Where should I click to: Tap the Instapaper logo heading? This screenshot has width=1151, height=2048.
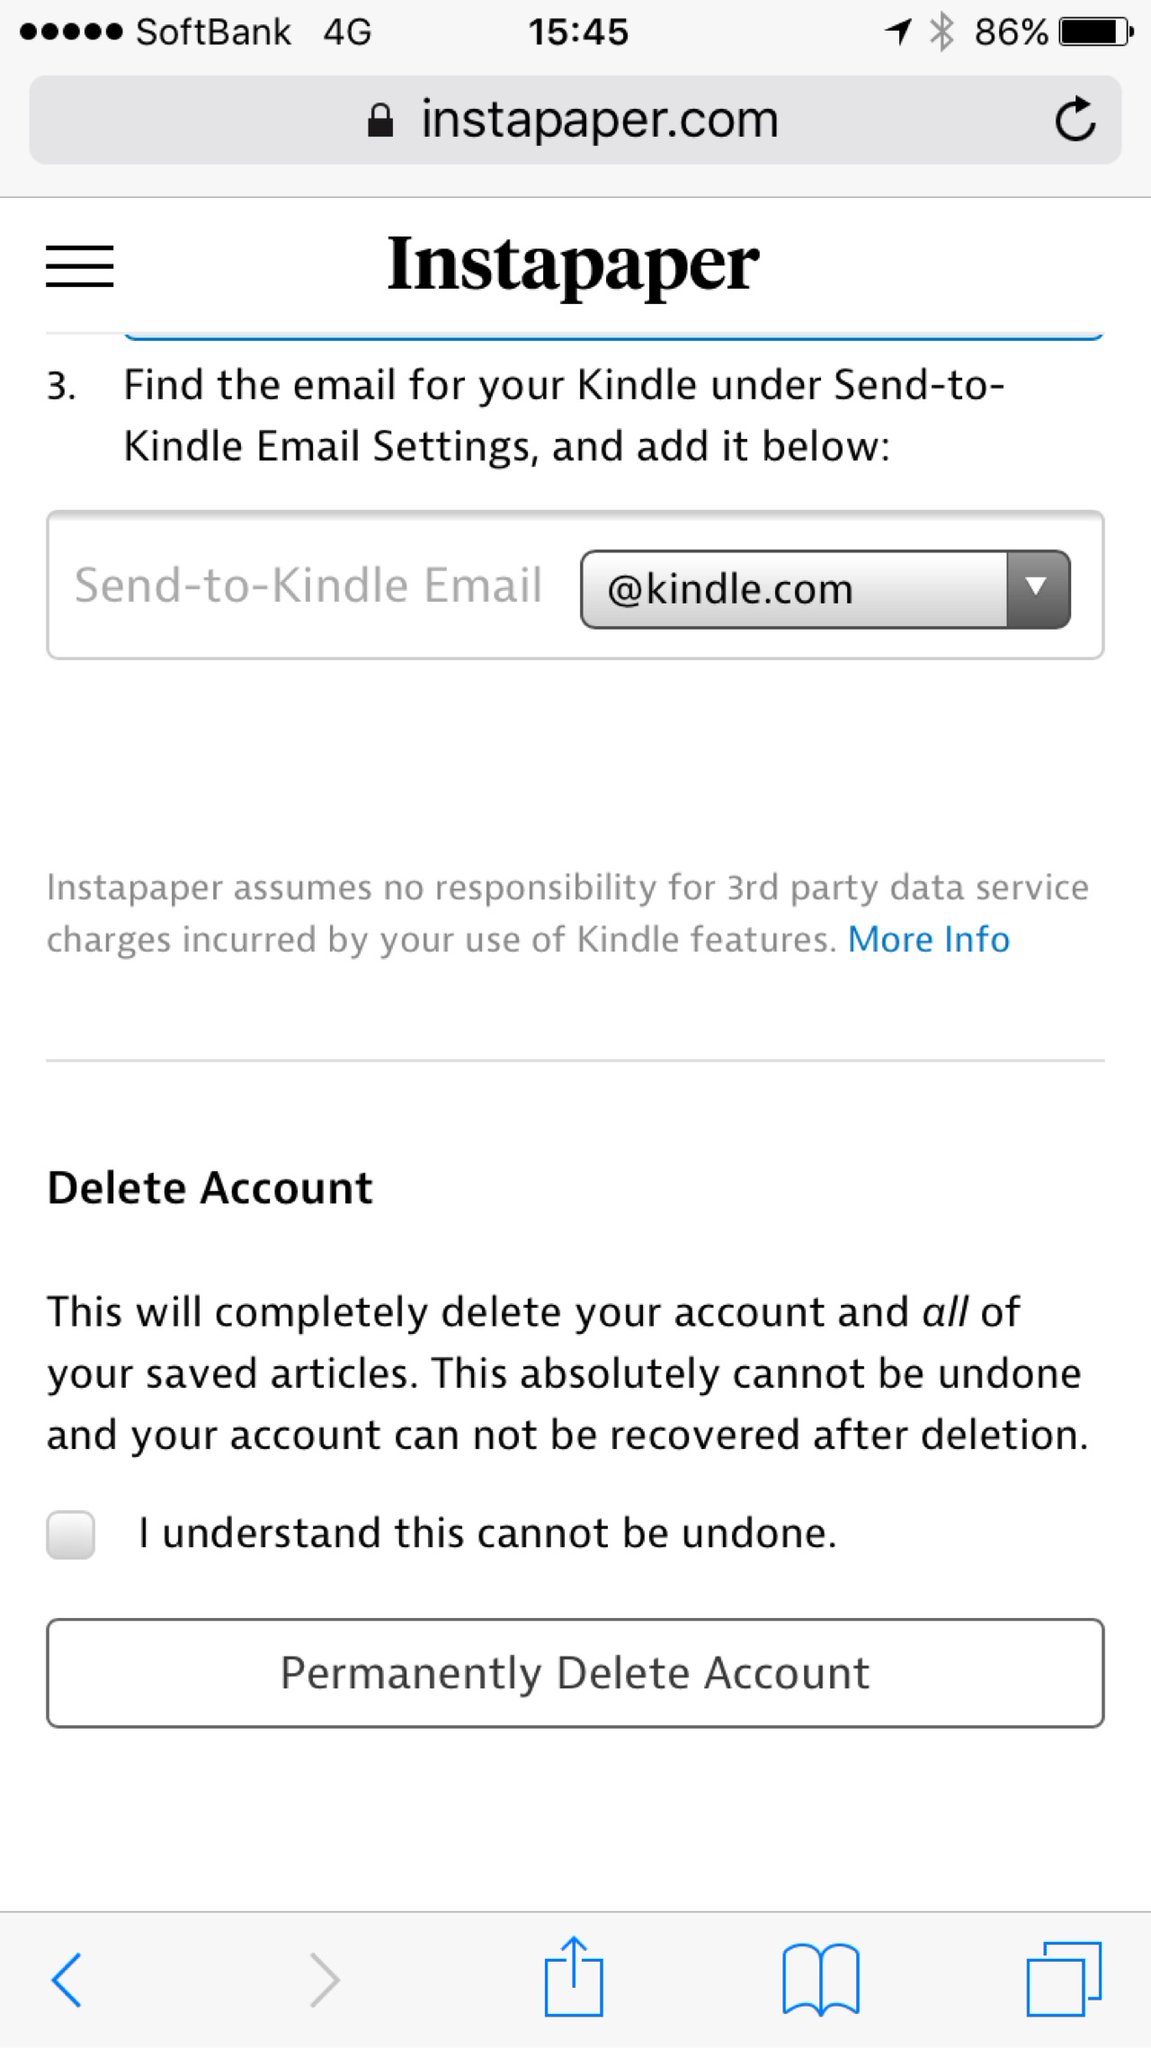[573, 265]
